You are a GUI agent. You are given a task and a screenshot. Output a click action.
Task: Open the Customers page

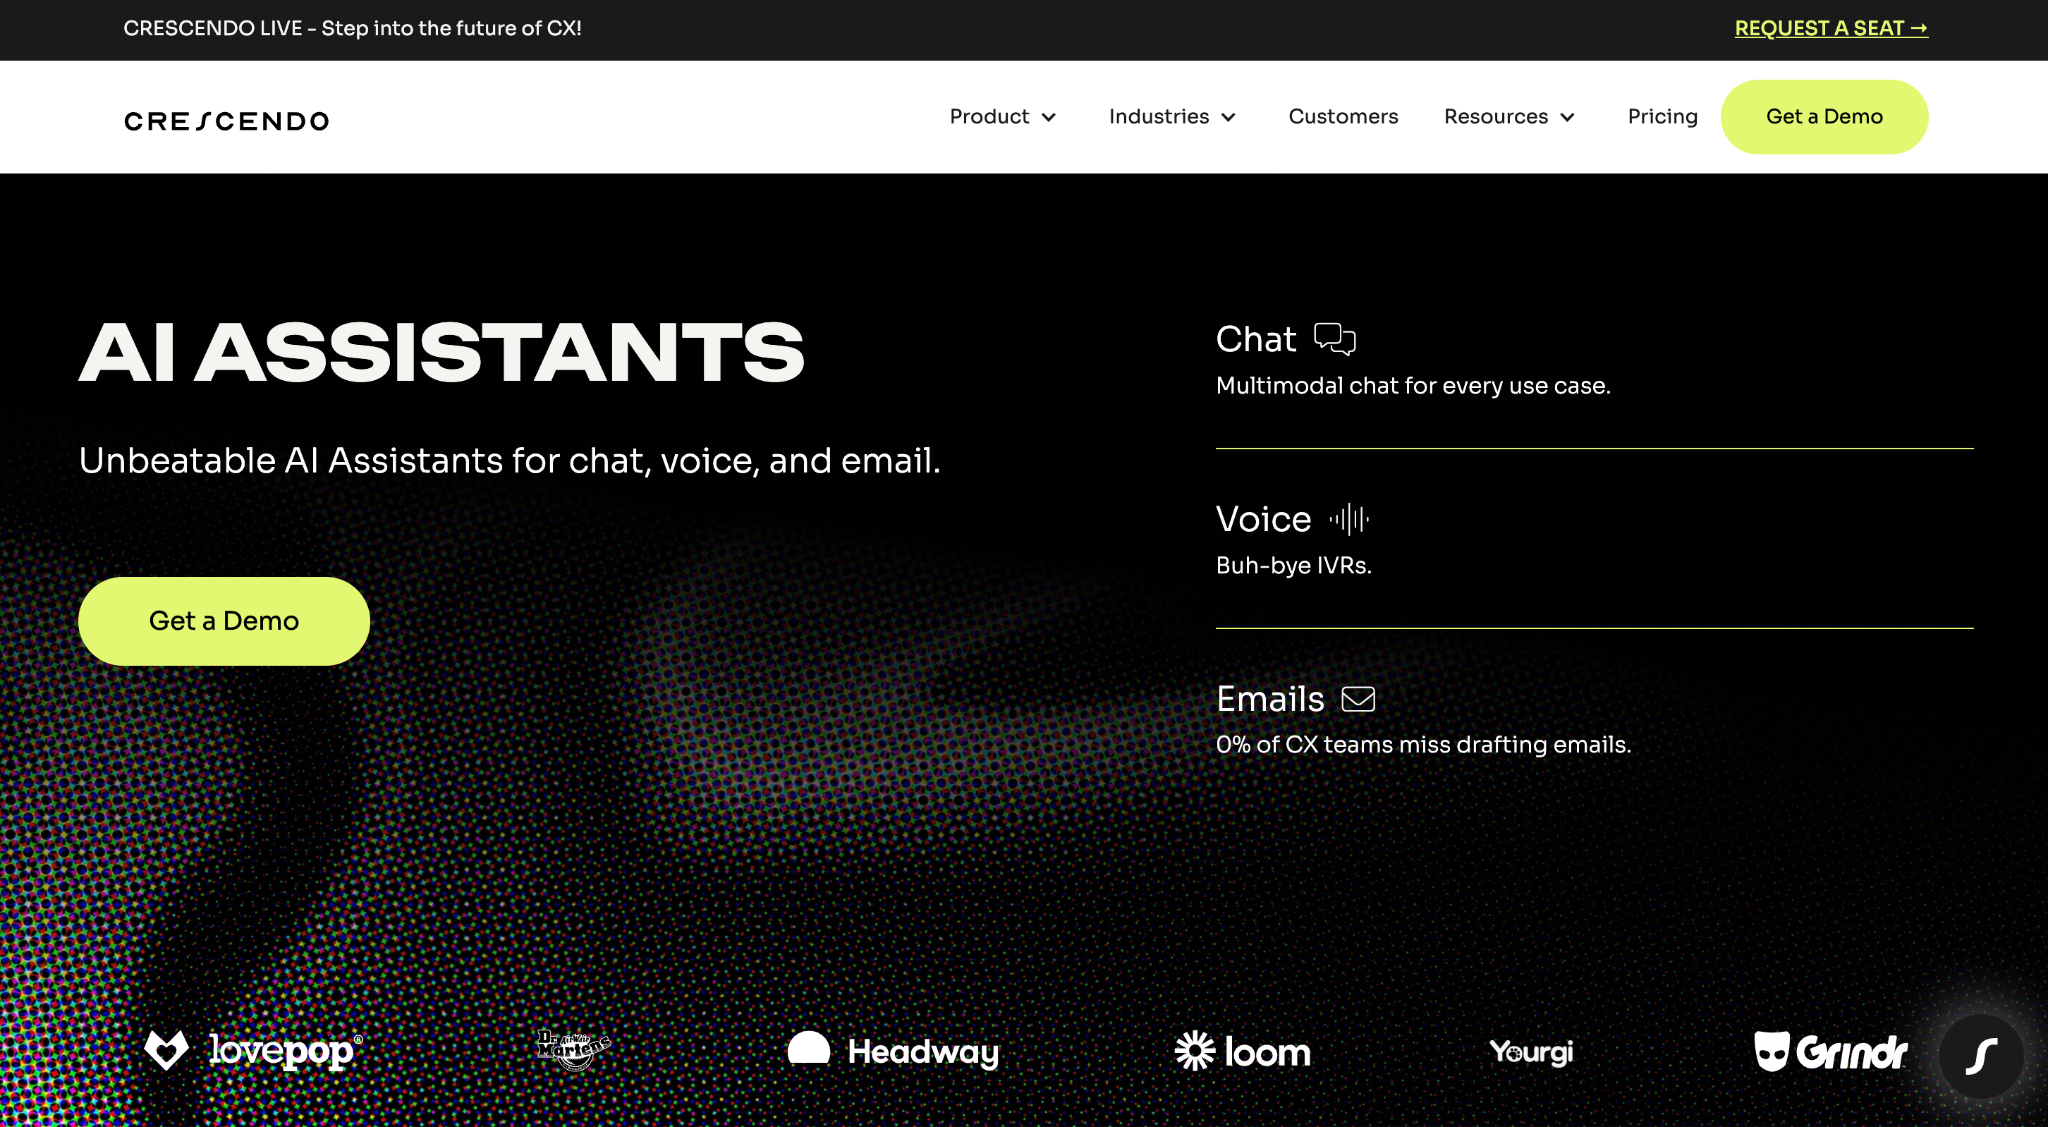(1343, 117)
